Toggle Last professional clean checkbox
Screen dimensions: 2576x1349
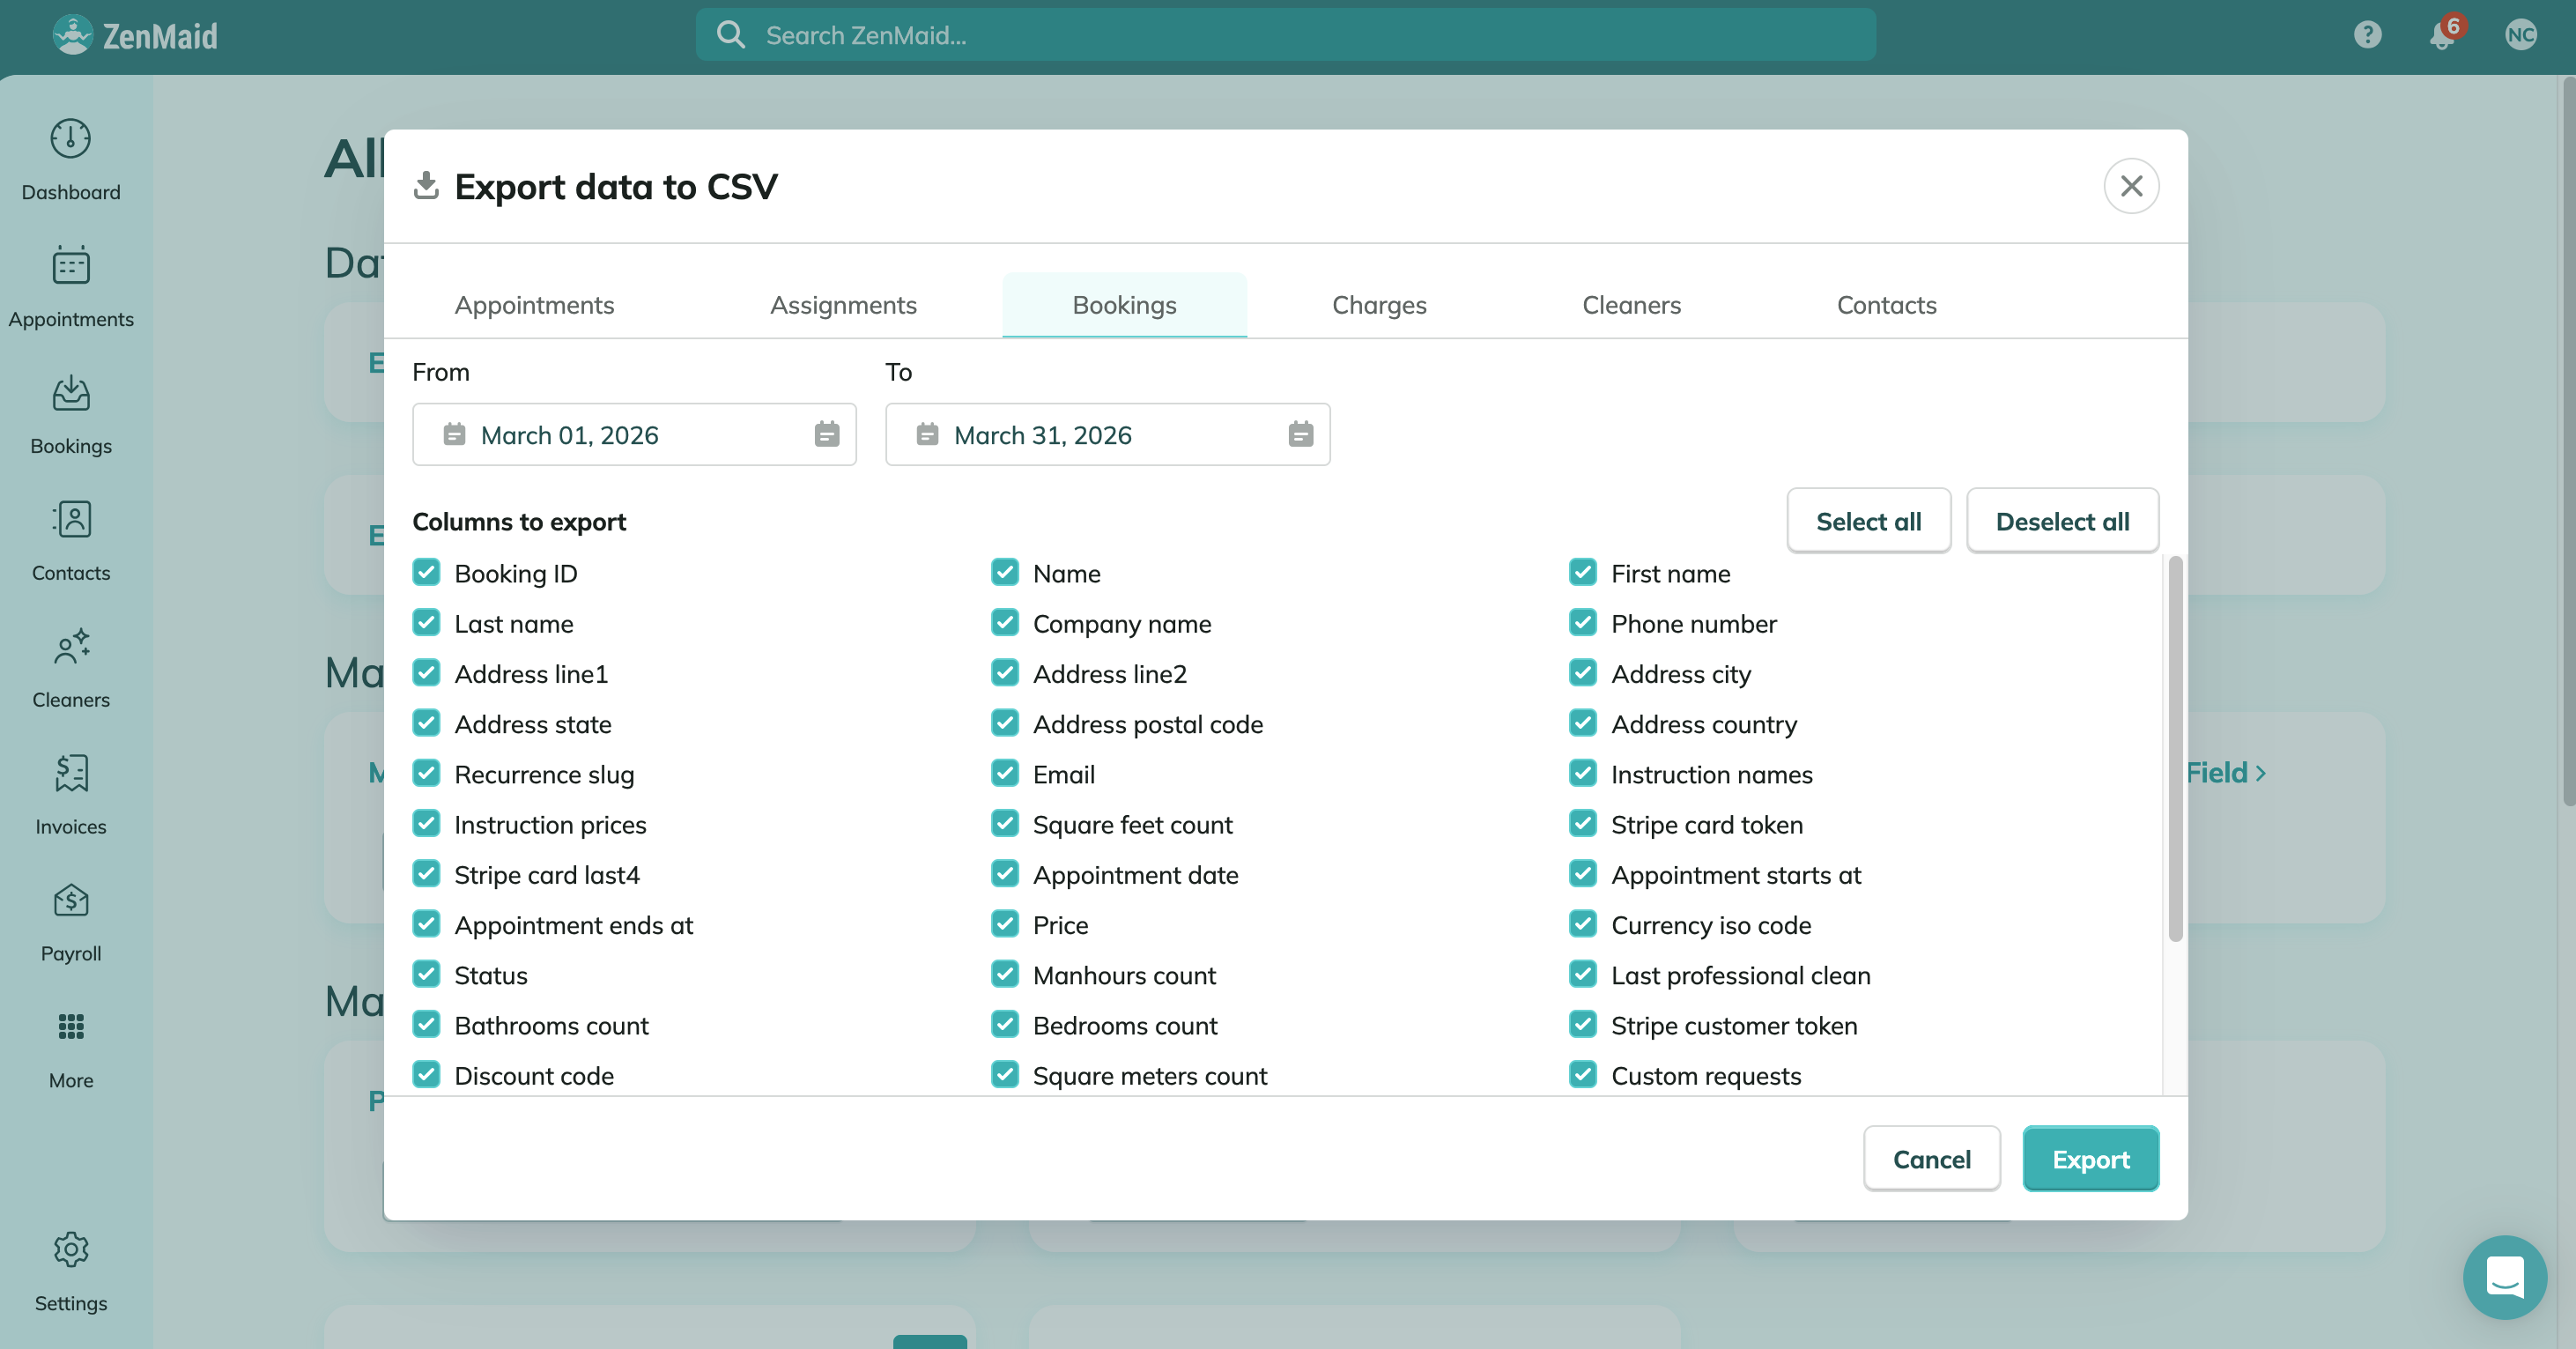pos(1582,974)
